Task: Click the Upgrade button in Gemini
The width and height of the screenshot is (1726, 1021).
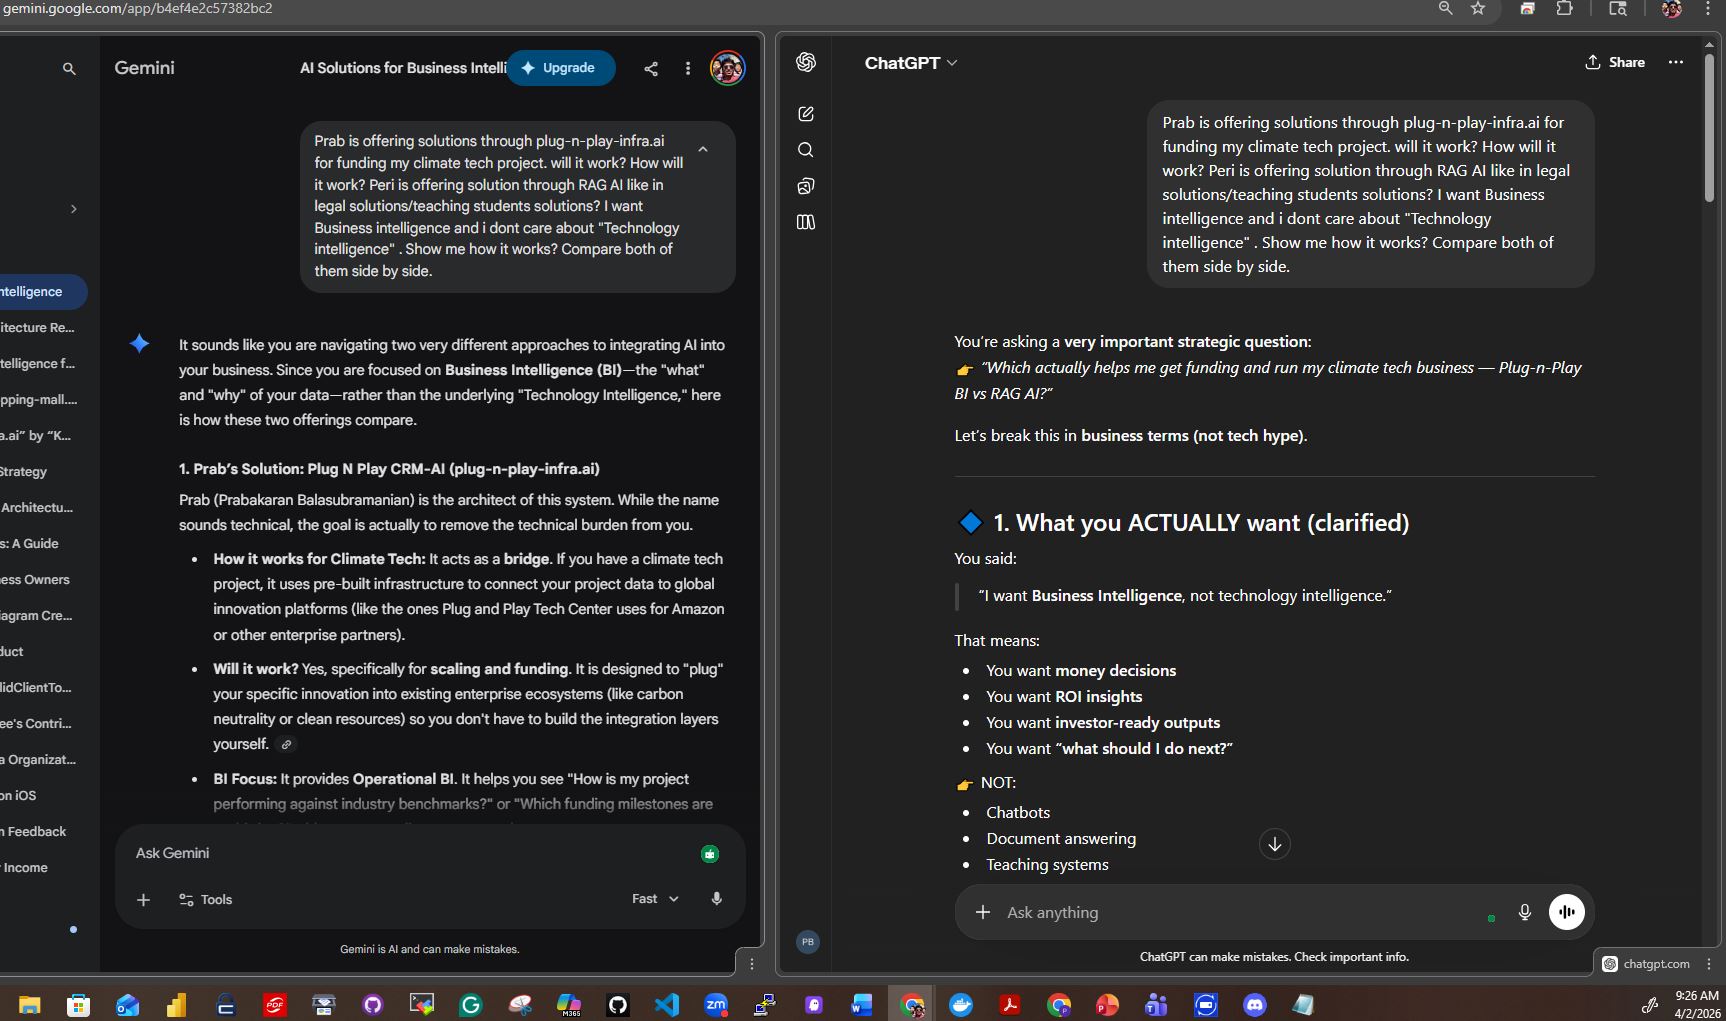Action: (560, 68)
